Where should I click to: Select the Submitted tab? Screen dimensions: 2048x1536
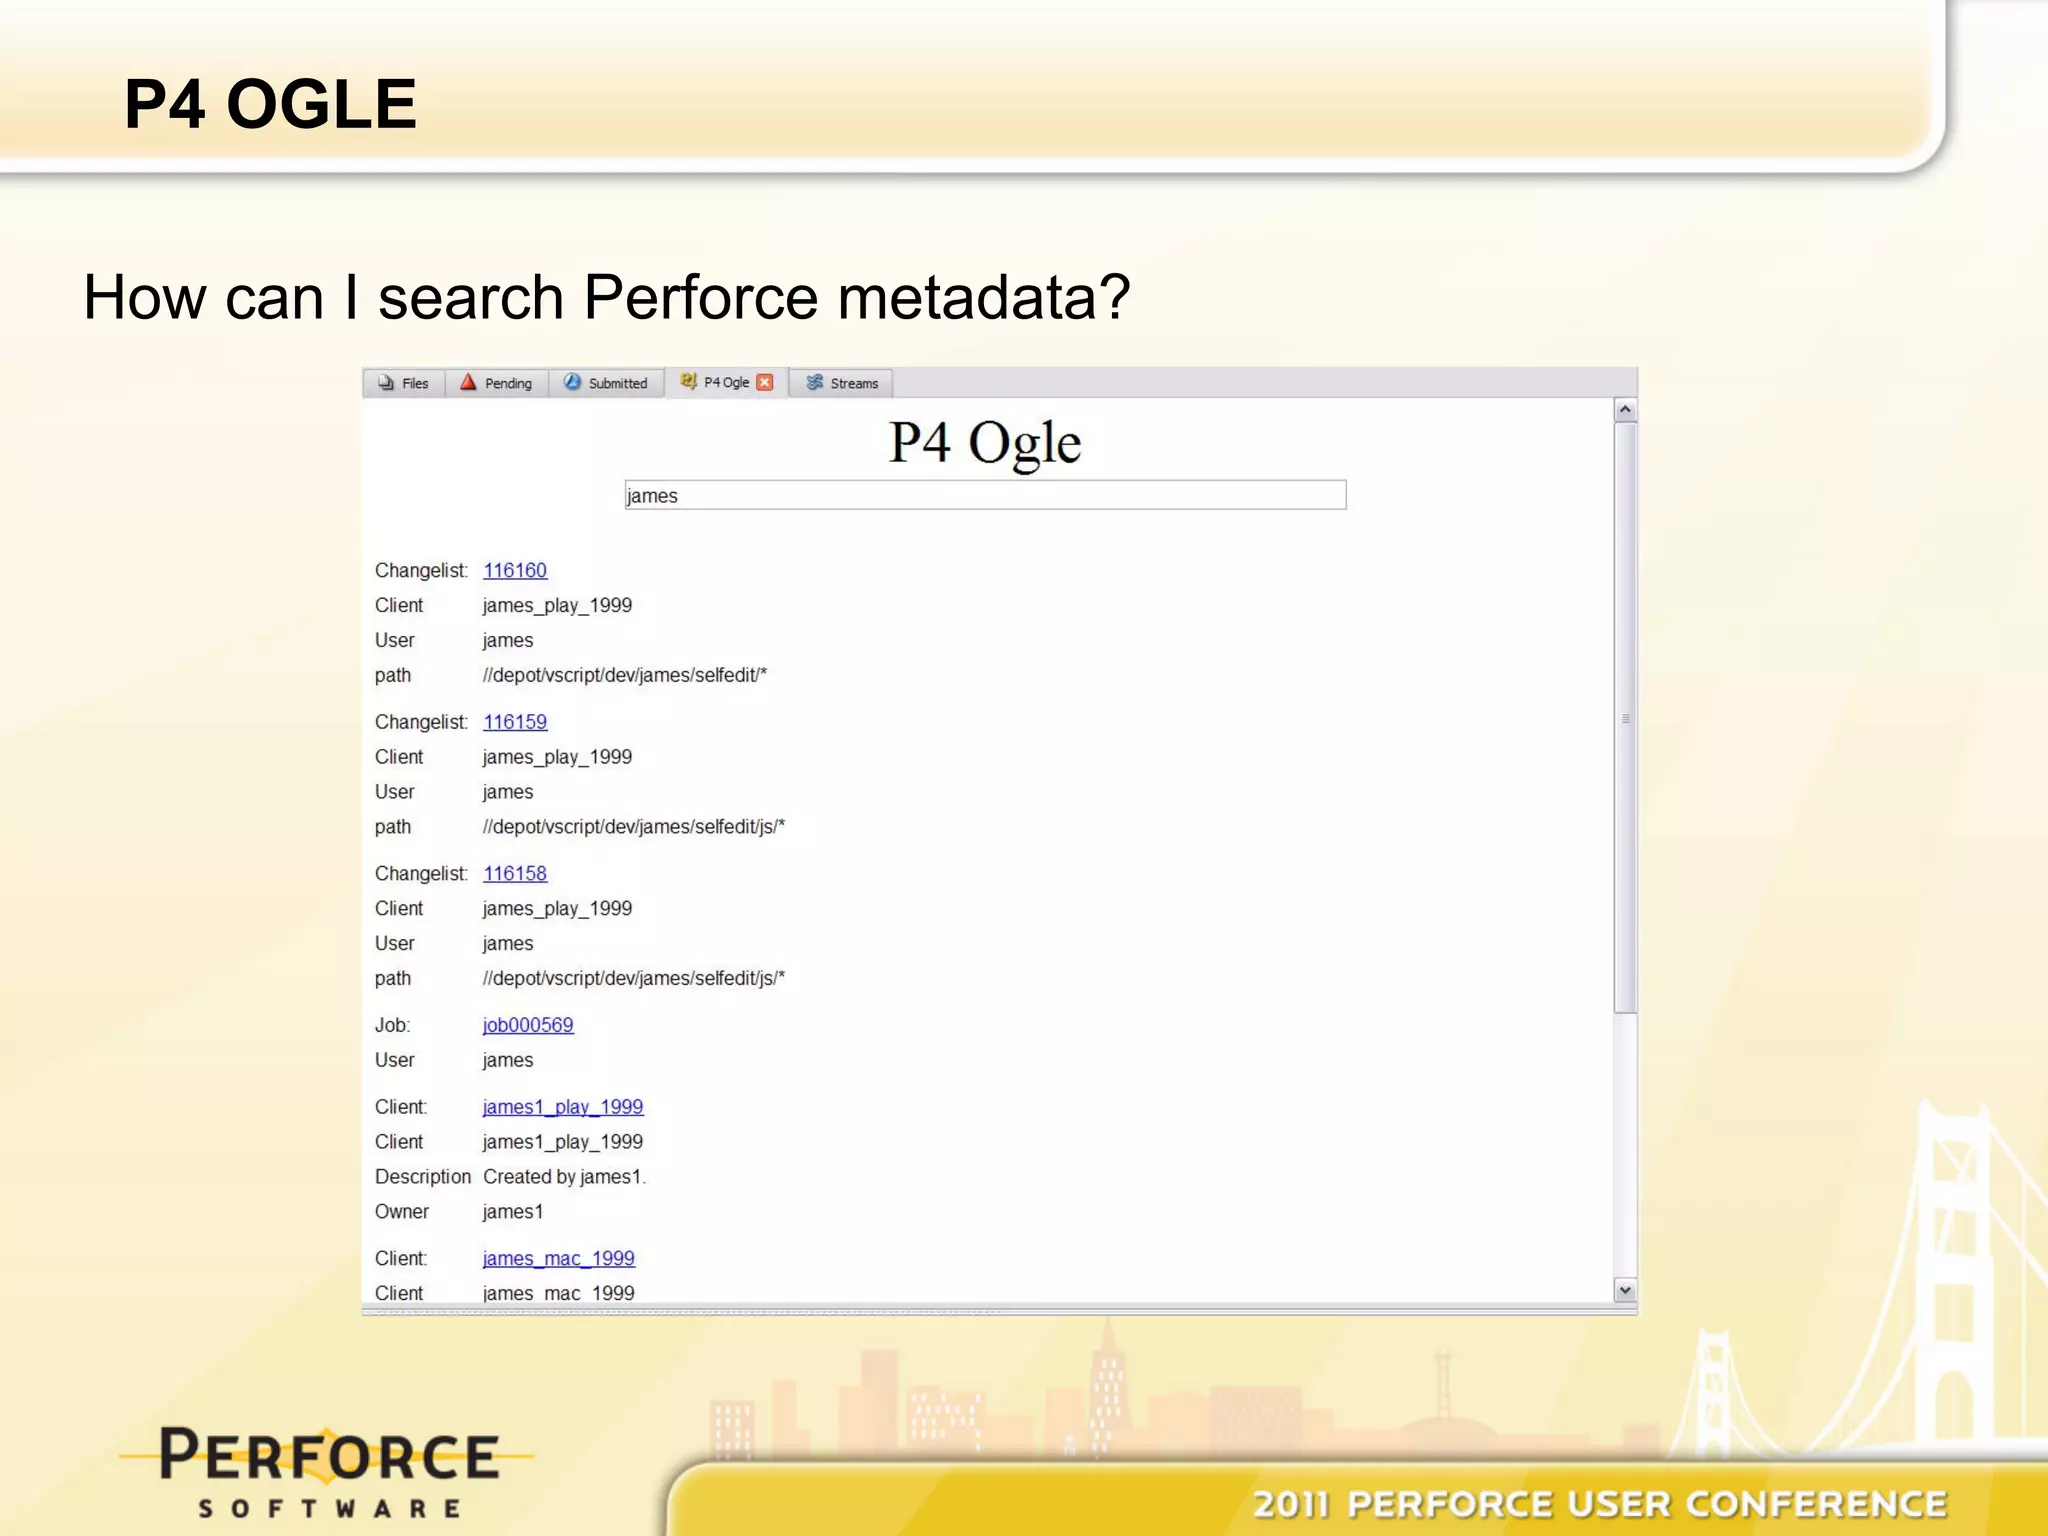[x=606, y=383]
